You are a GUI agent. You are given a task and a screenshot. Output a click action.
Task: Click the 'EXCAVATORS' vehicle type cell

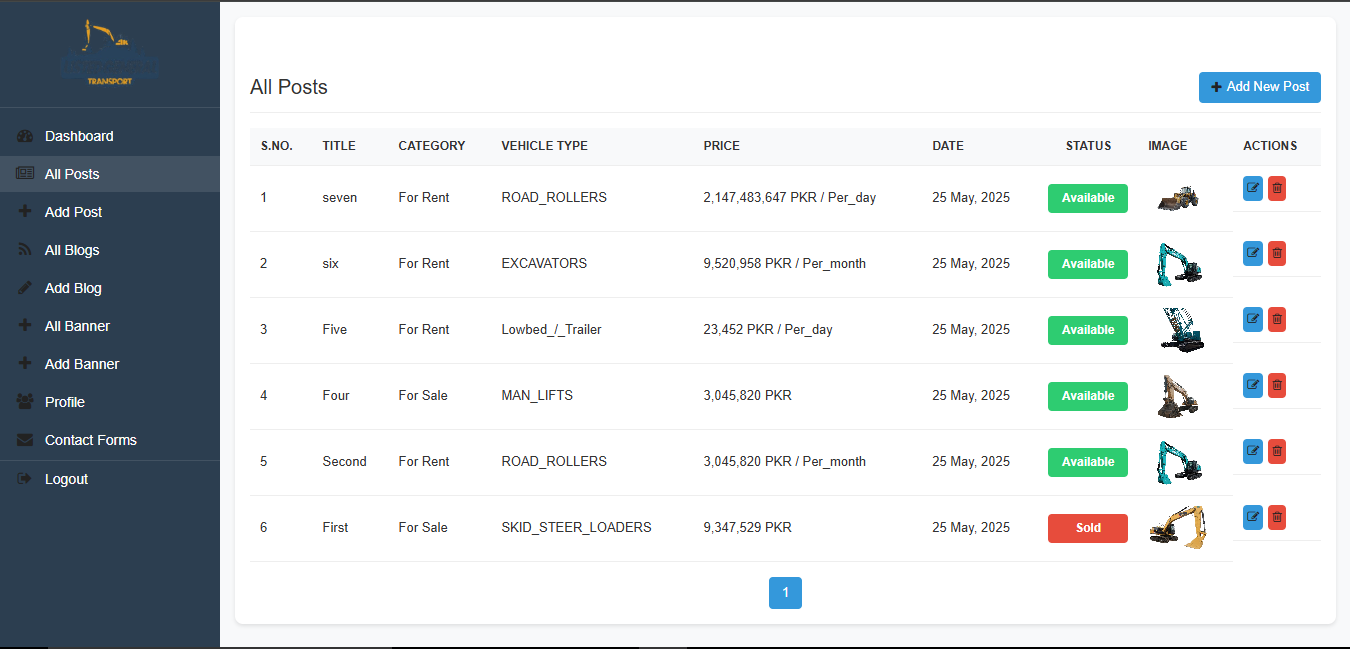click(544, 263)
